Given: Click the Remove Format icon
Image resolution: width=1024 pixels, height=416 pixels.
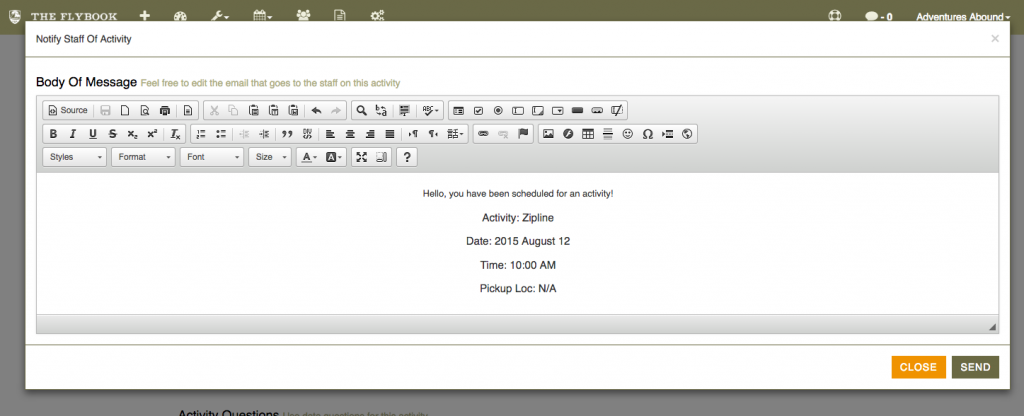Looking at the screenshot, I should coord(175,134).
